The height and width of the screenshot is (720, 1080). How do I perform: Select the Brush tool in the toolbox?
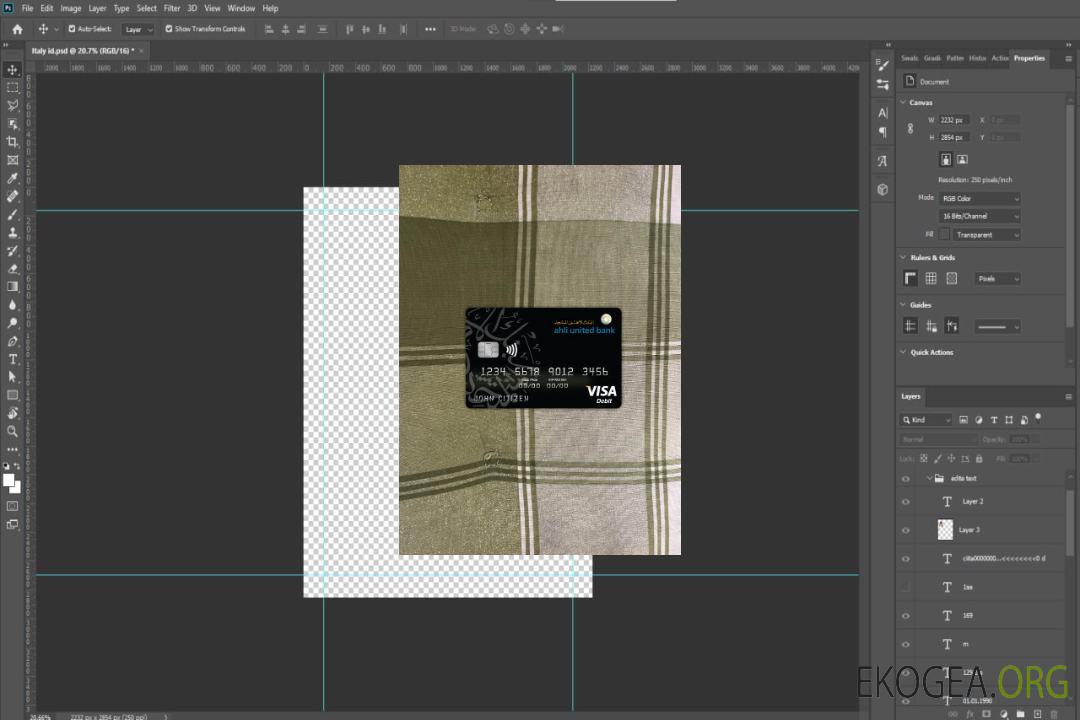[x=12, y=214]
